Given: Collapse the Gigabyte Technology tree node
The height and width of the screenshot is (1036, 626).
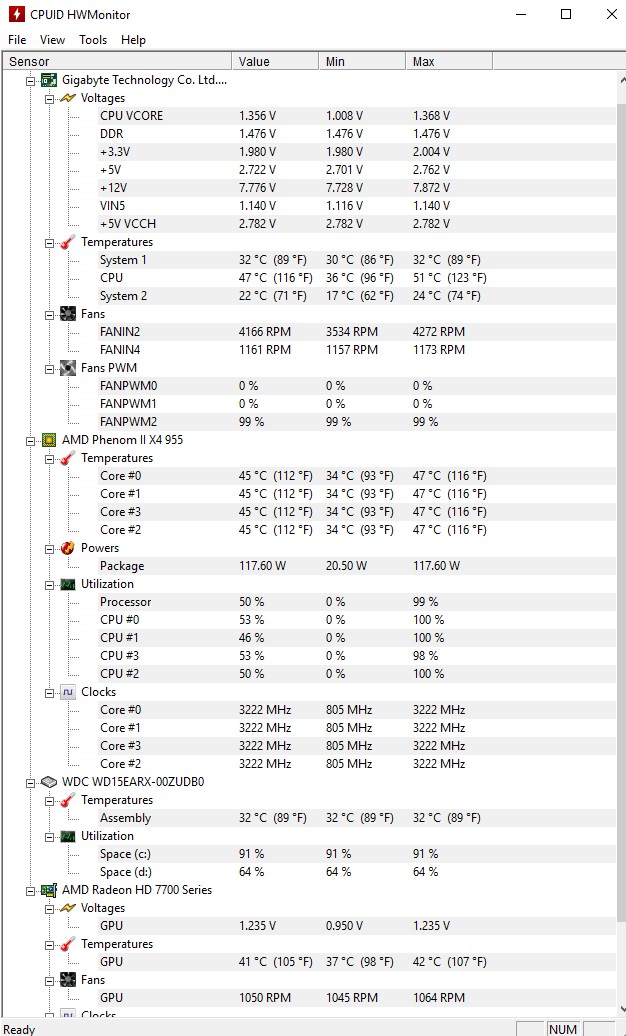Looking at the screenshot, I should 31,80.
